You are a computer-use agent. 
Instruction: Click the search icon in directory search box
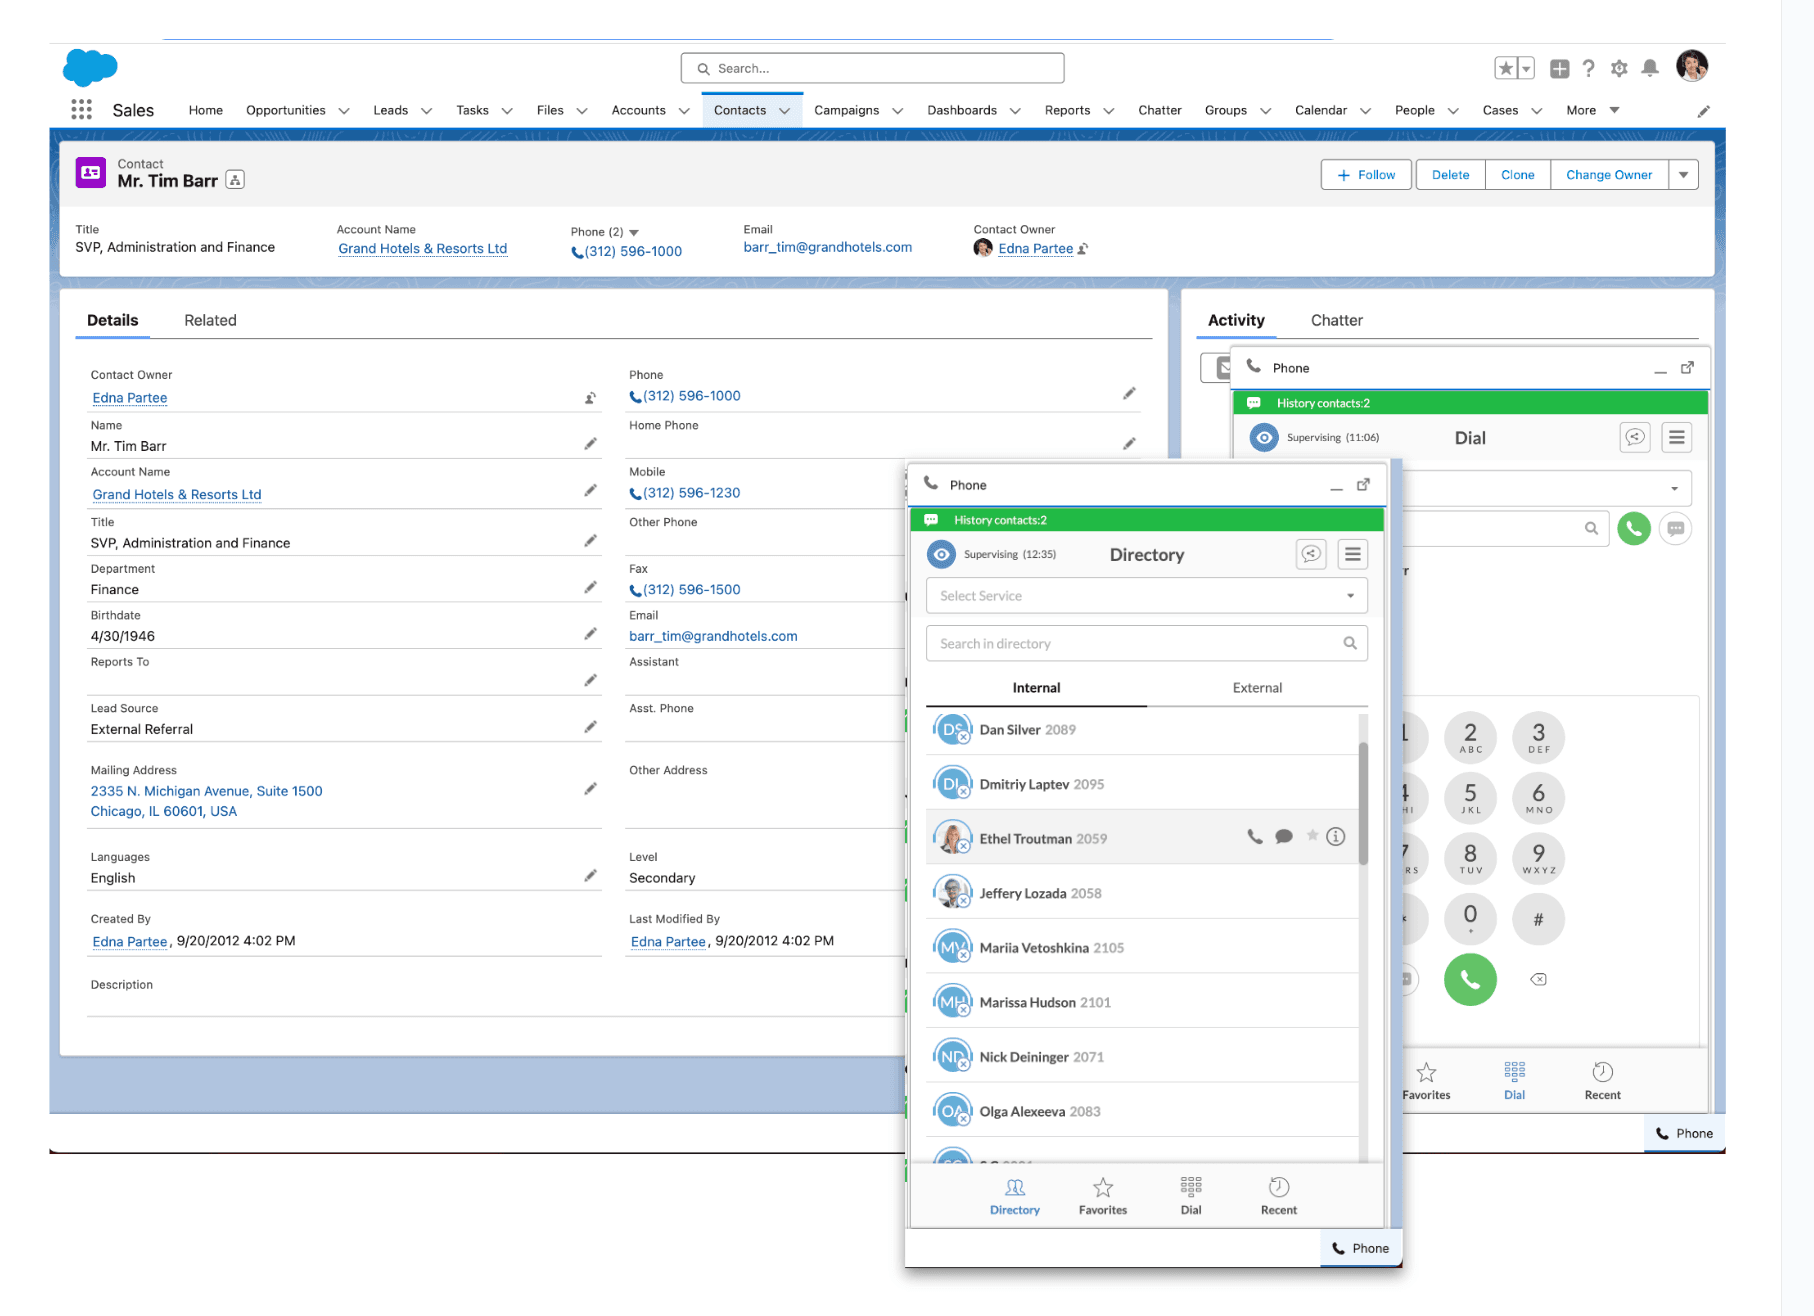tap(1350, 643)
